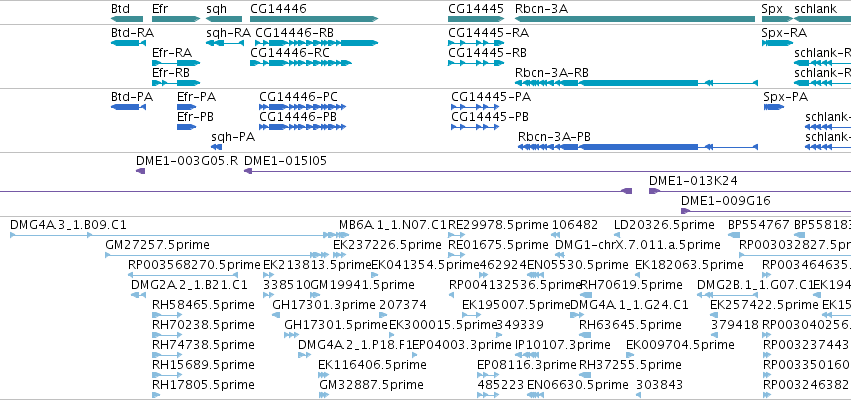Screen dimensions: 851x400
Task: Select the 'DMG2A.2_1.B21.C1' EST label
Action: (x=189, y=286)
